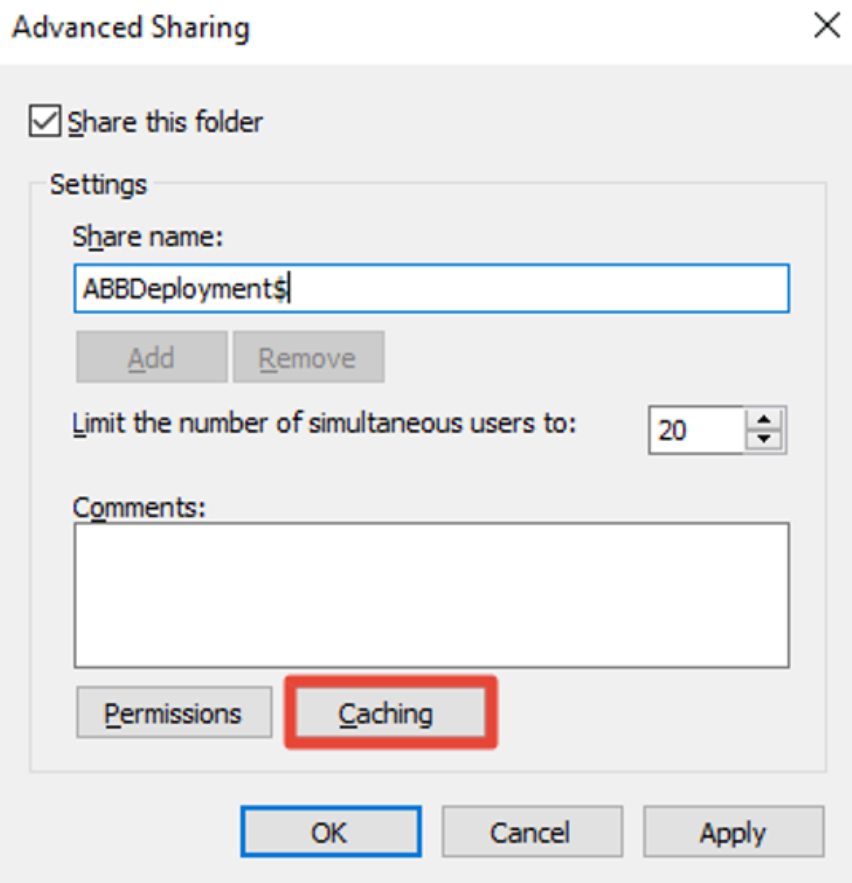Toggle the Share this folder checkbox

click(x=44, y=121)
